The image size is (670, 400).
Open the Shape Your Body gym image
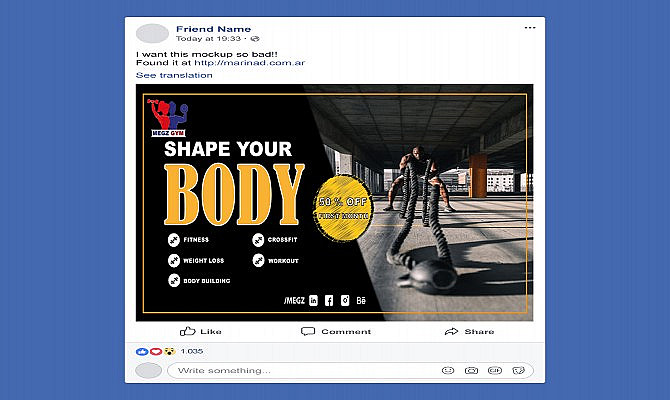coord(335,203)
